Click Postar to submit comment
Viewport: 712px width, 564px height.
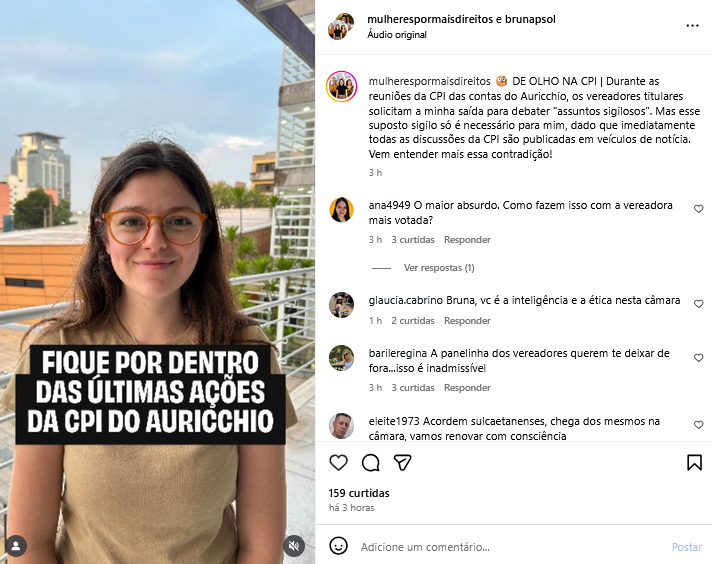[x=687, y=547]
